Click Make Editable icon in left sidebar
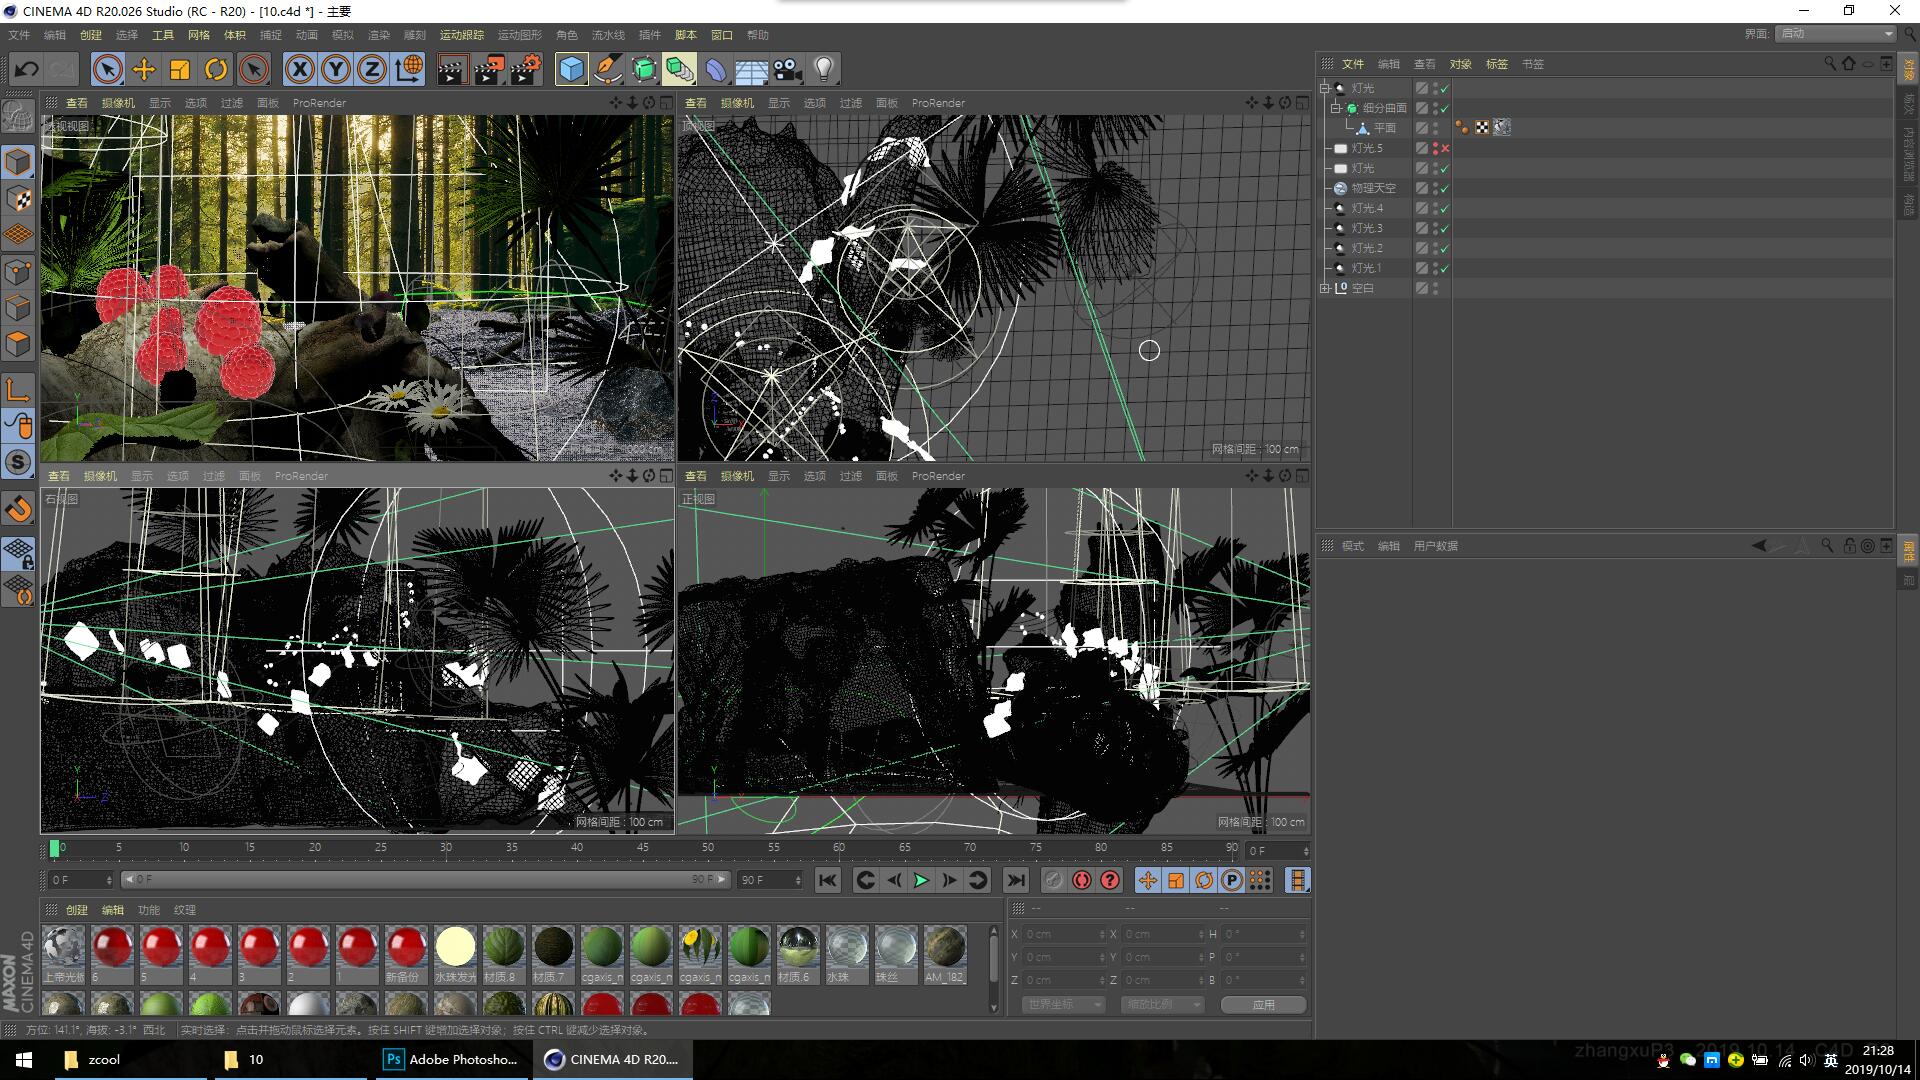1920x1080 pixels. (x=18, y=117)
